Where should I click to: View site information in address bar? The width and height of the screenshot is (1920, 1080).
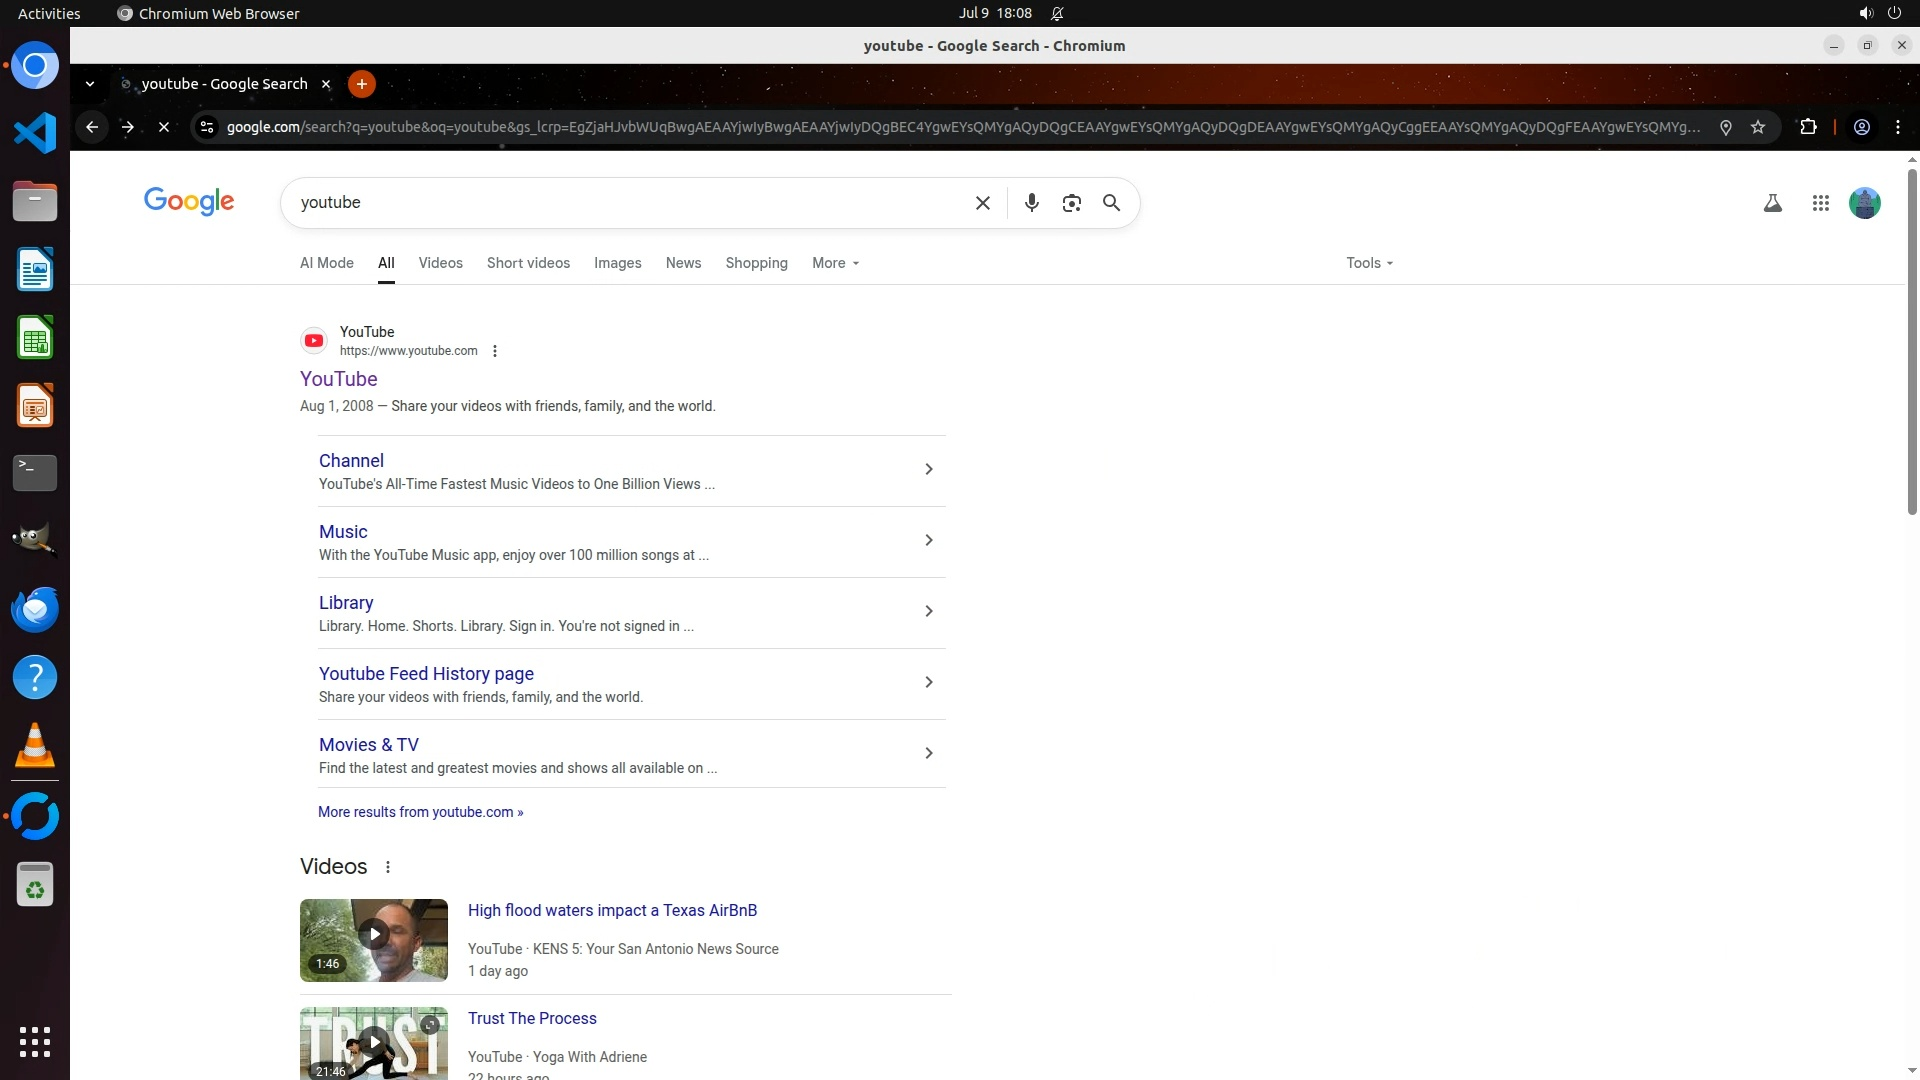(x=207, y=127)
